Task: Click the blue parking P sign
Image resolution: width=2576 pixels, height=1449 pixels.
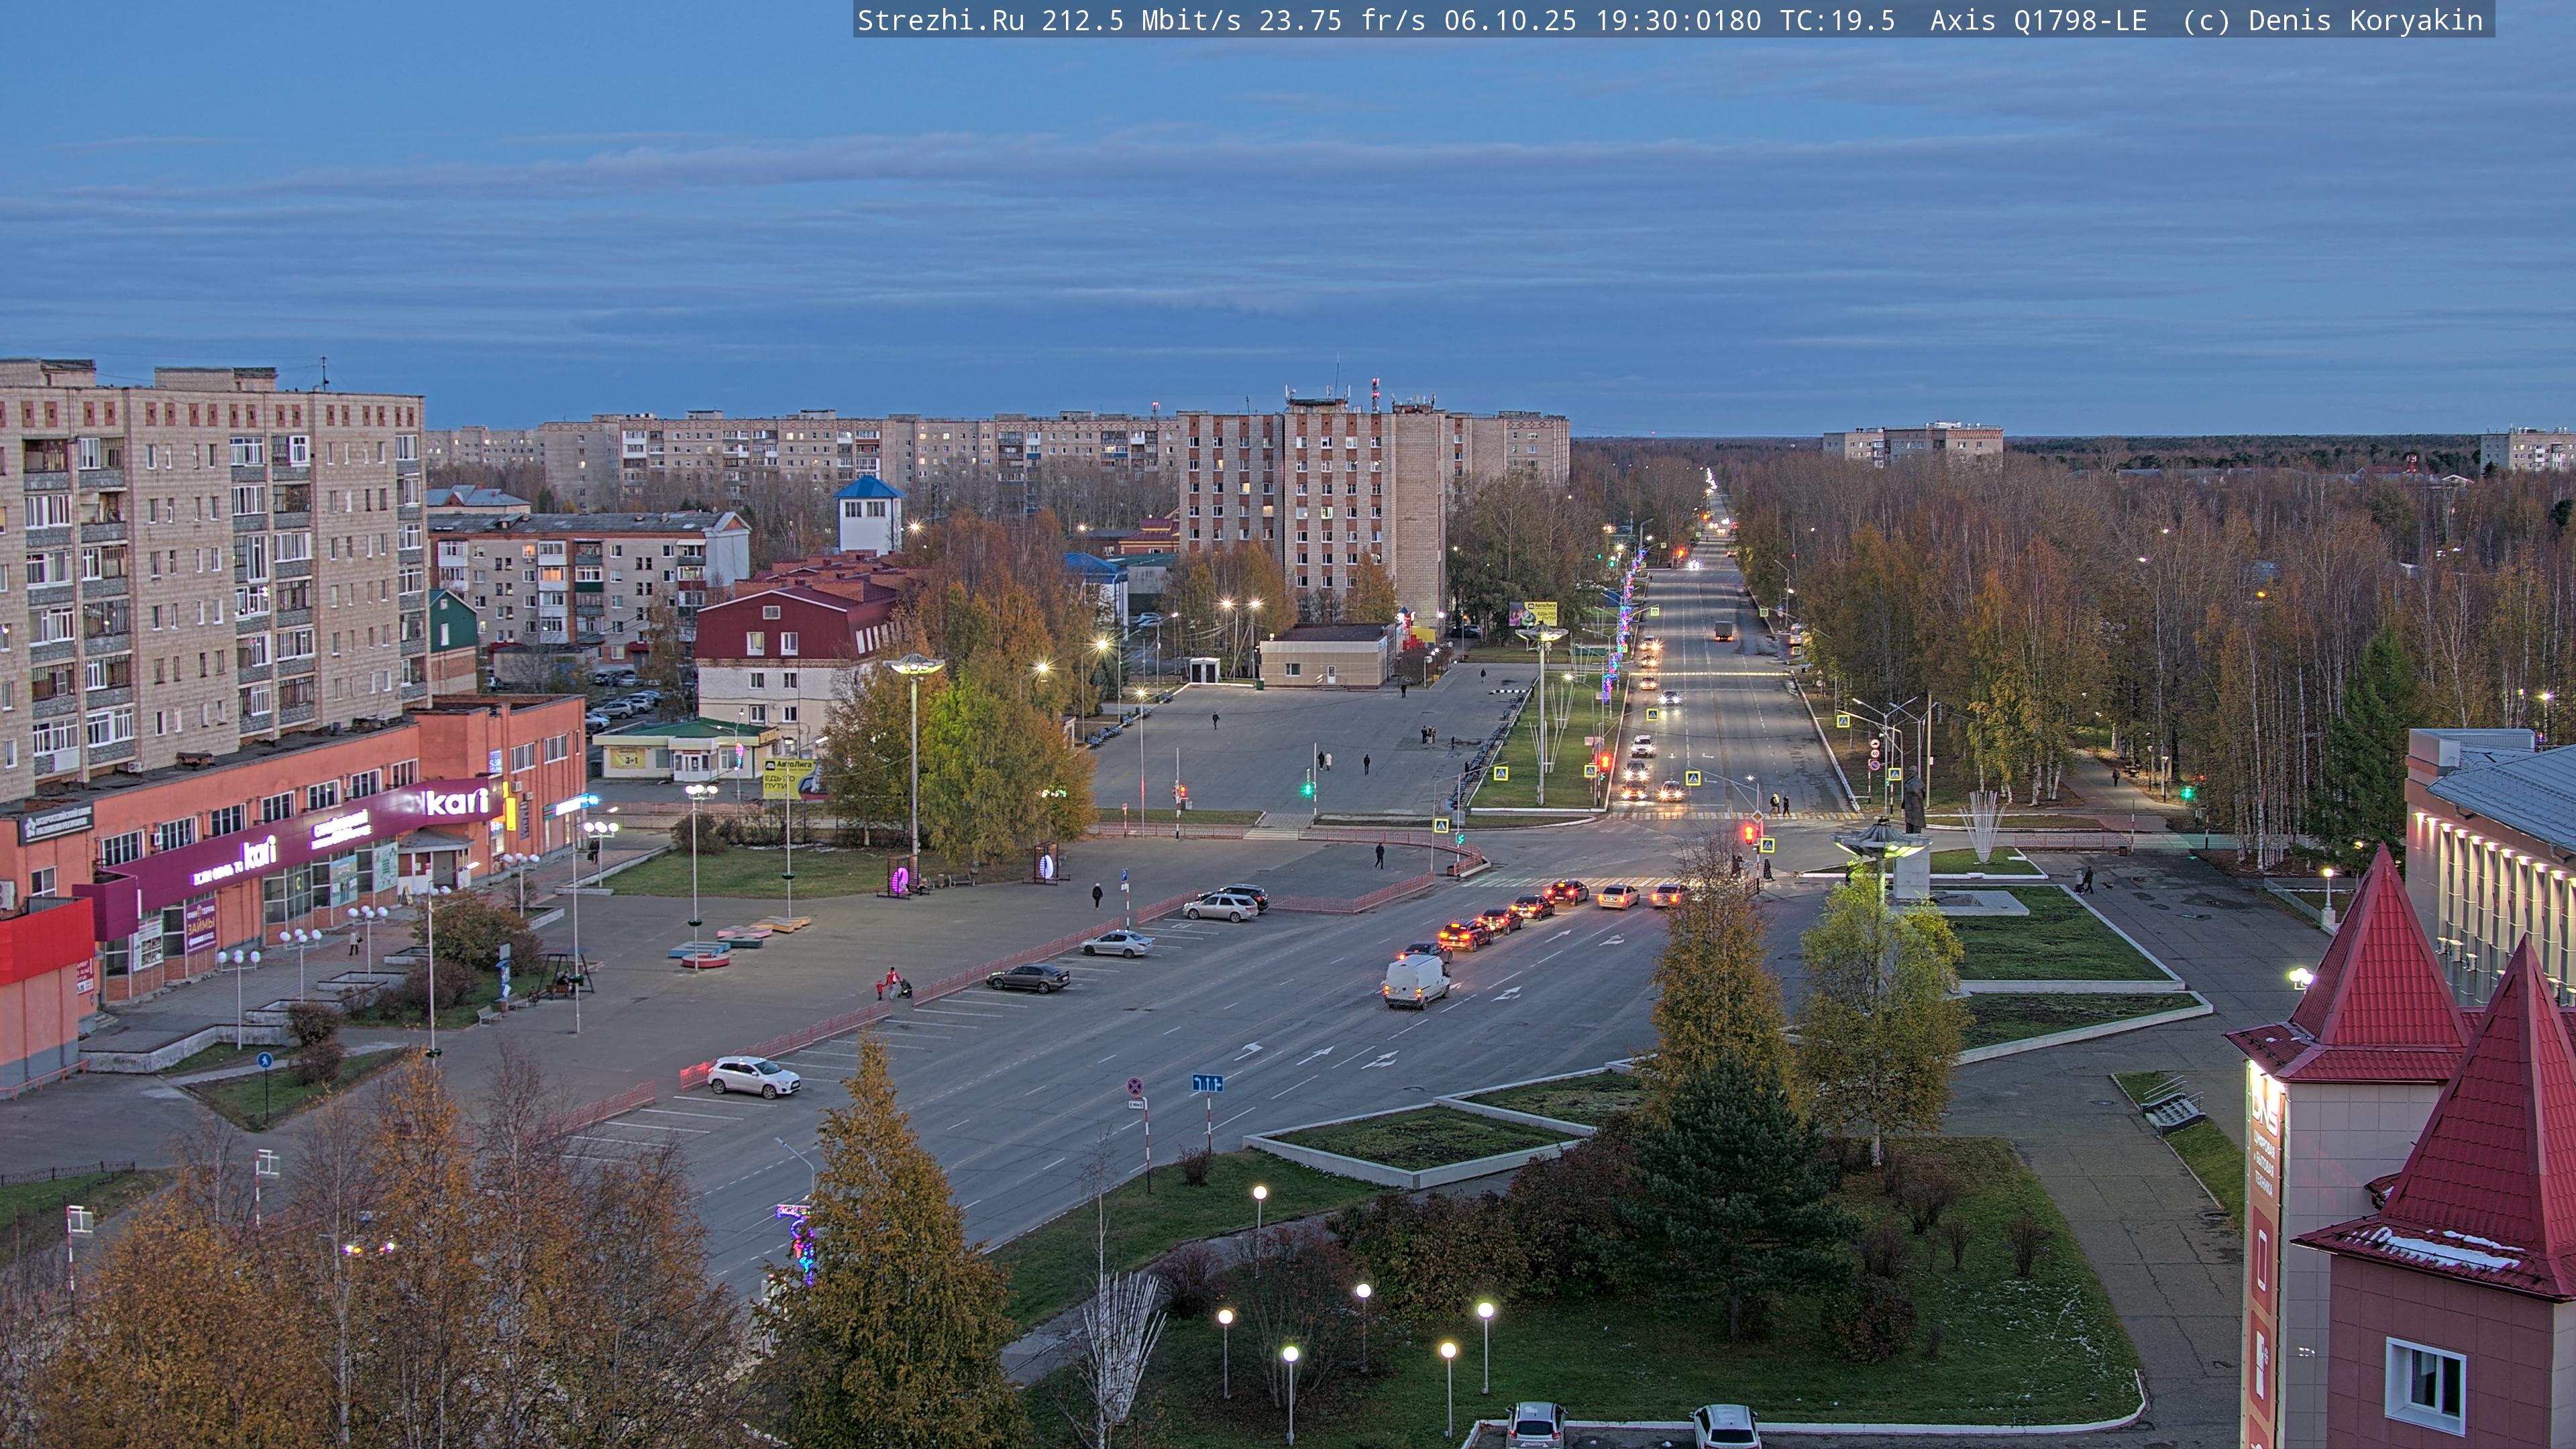Action: (1124, 876)
